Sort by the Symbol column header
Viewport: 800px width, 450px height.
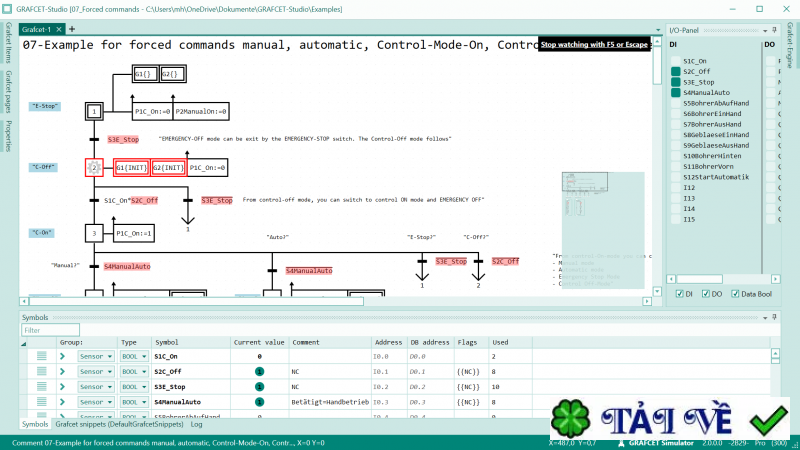[190, 342]
